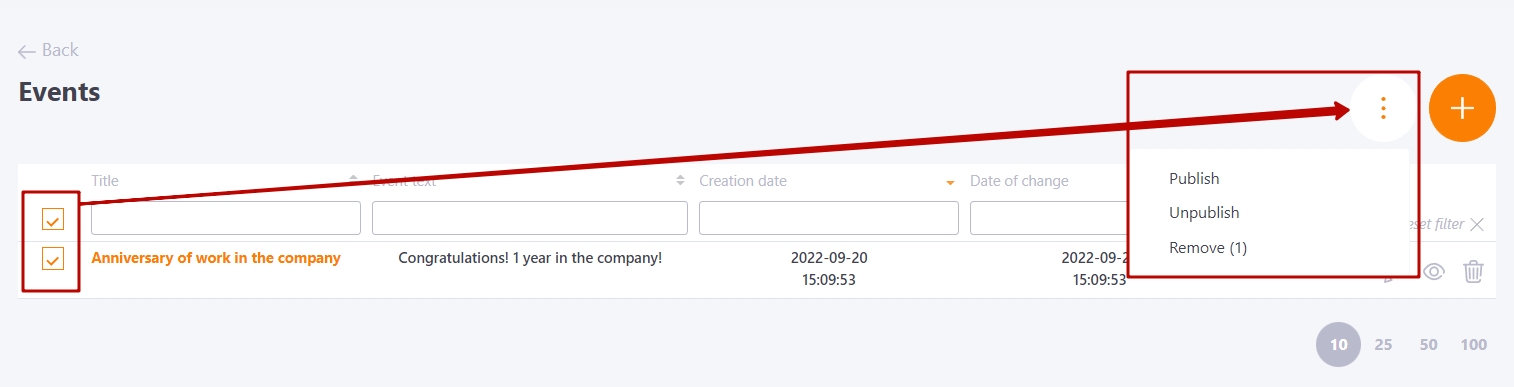Show 100 items per page

tap(1473, 344)
